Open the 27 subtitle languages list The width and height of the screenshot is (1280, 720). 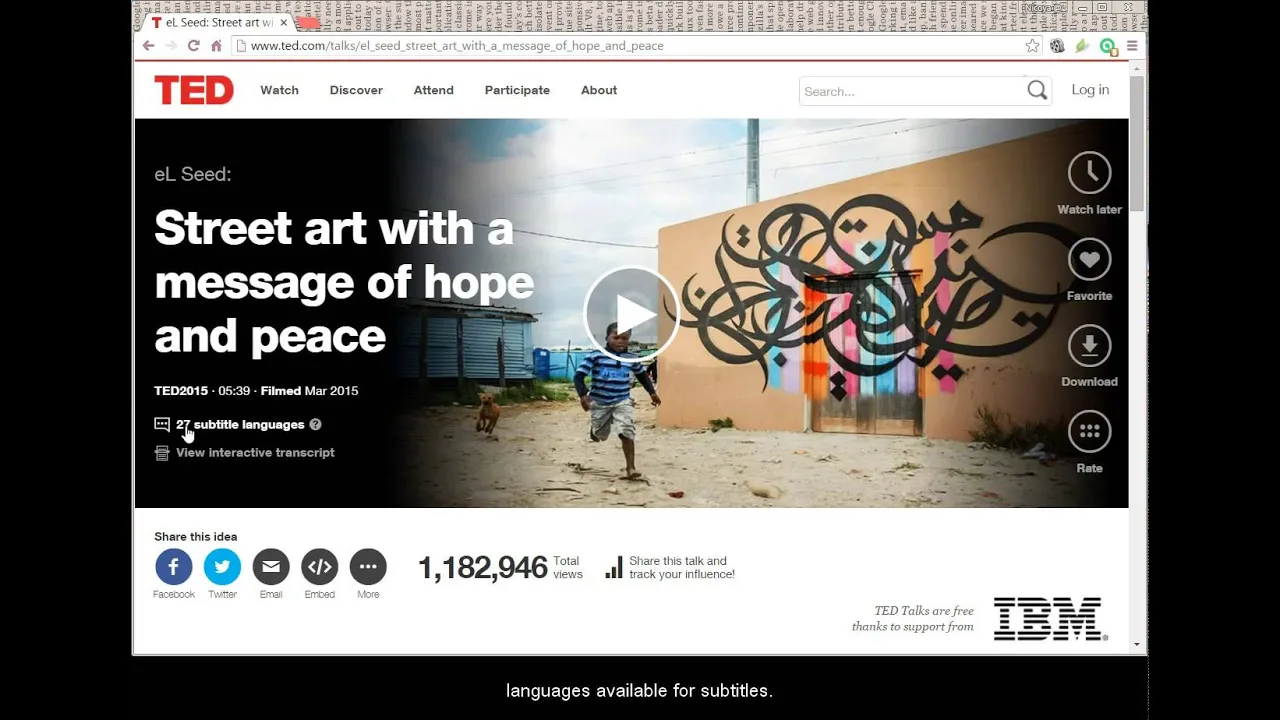click(x=240, y=424)
